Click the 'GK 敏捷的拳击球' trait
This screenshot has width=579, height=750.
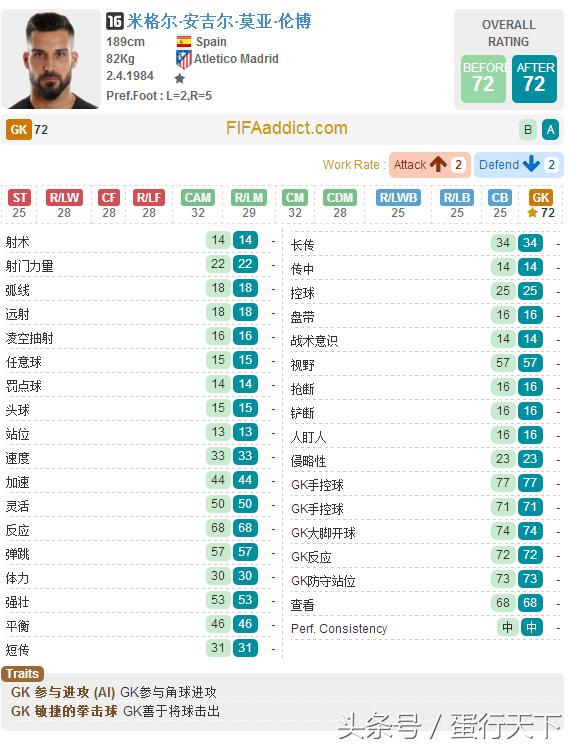64,711
